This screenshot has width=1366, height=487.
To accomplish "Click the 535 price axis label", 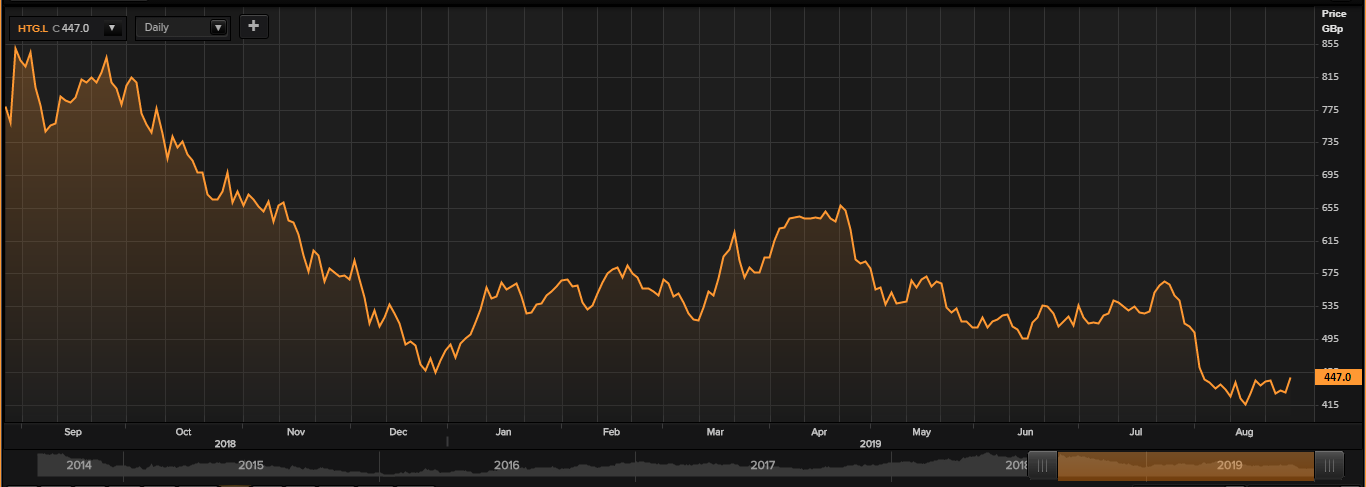I will (1330, 306).
